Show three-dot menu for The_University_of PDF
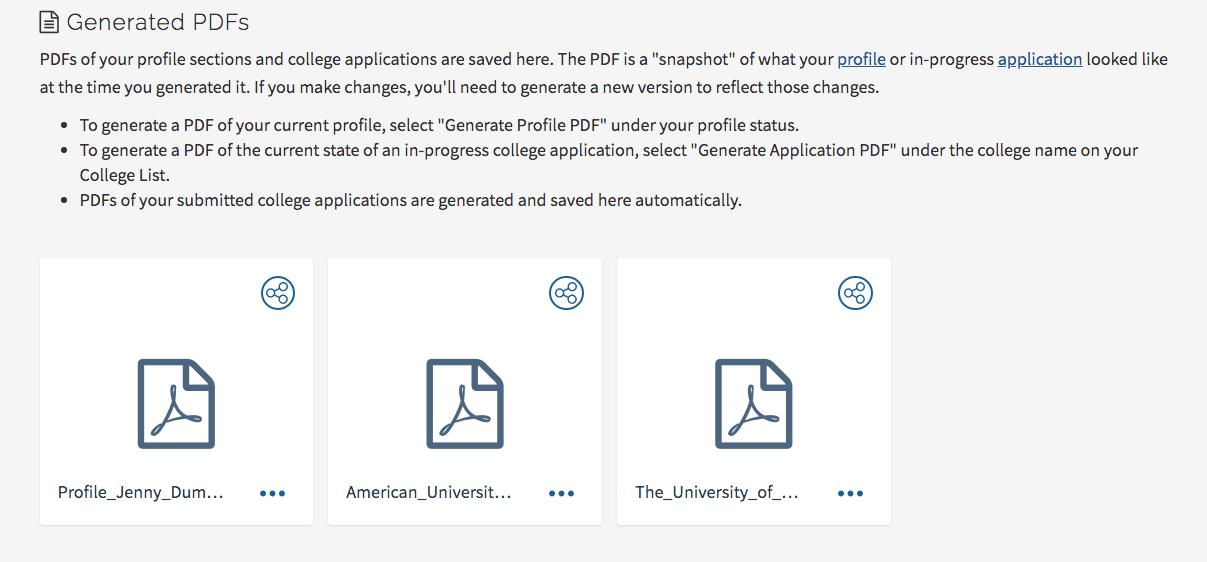The width and height of the screenshot is (1207, 562). tap(850, 493)
